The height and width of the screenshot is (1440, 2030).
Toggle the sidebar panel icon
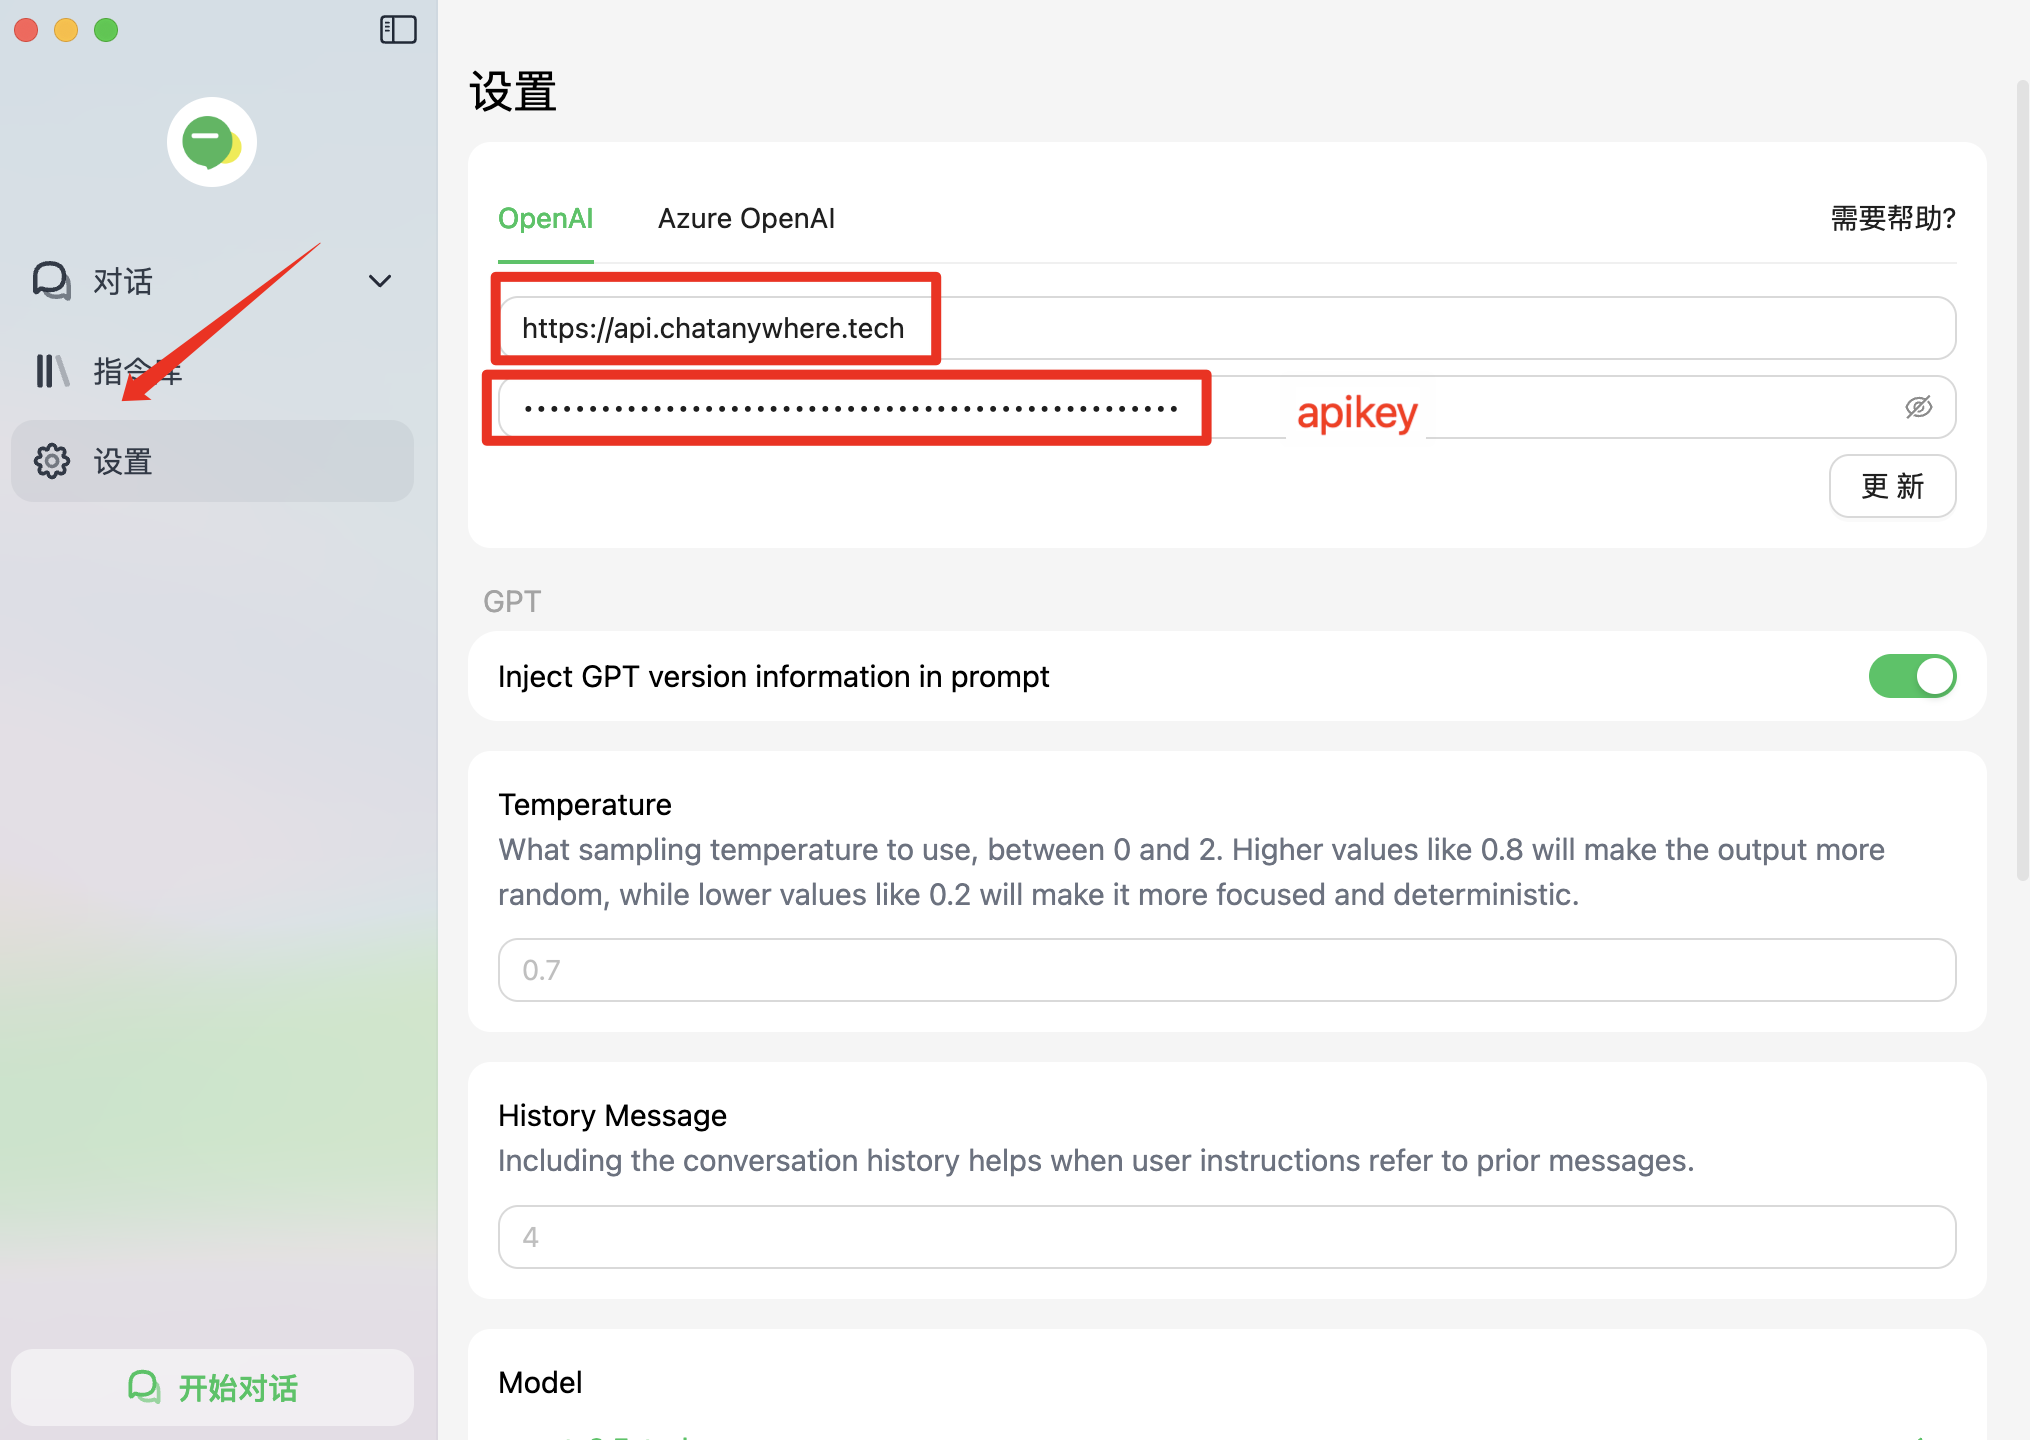pyautogui.click(x=398, y=30)
